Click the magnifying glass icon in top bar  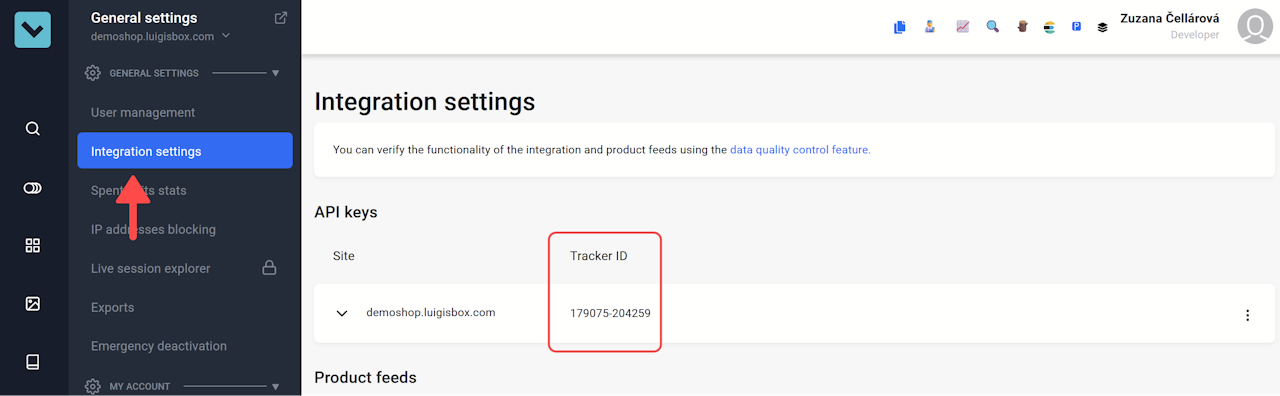(992, 27)
